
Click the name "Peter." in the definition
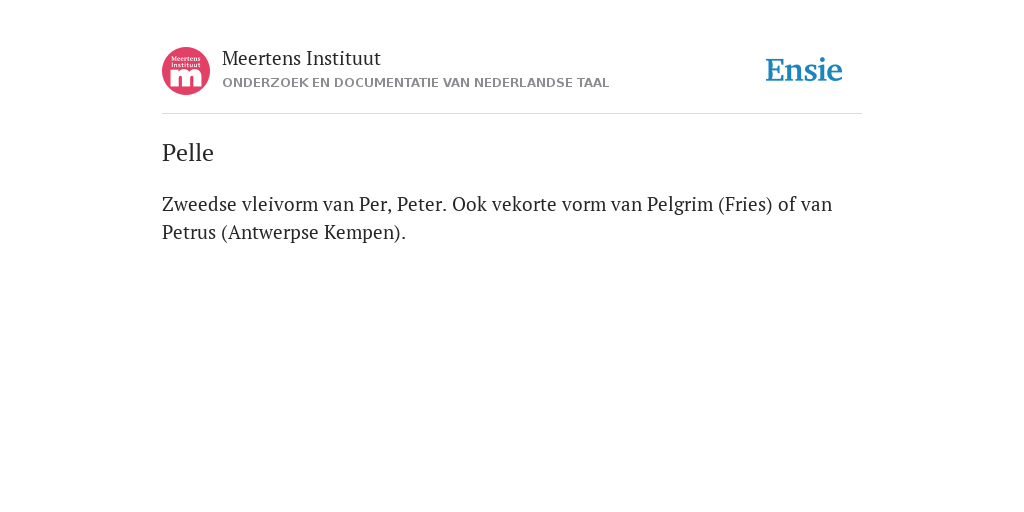(422, 204)
